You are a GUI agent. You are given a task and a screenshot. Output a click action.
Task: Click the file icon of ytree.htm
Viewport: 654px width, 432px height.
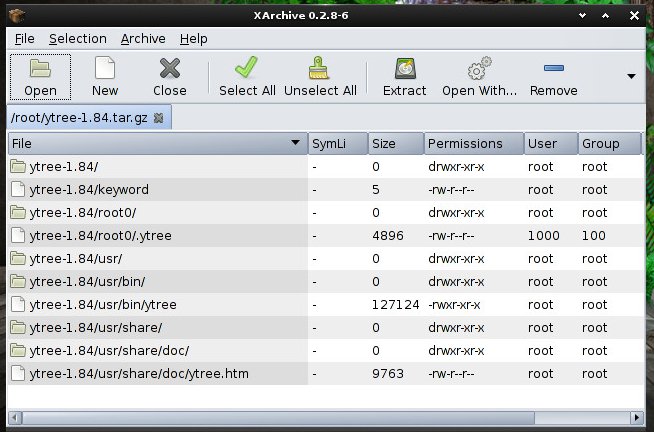coord(18,373)
